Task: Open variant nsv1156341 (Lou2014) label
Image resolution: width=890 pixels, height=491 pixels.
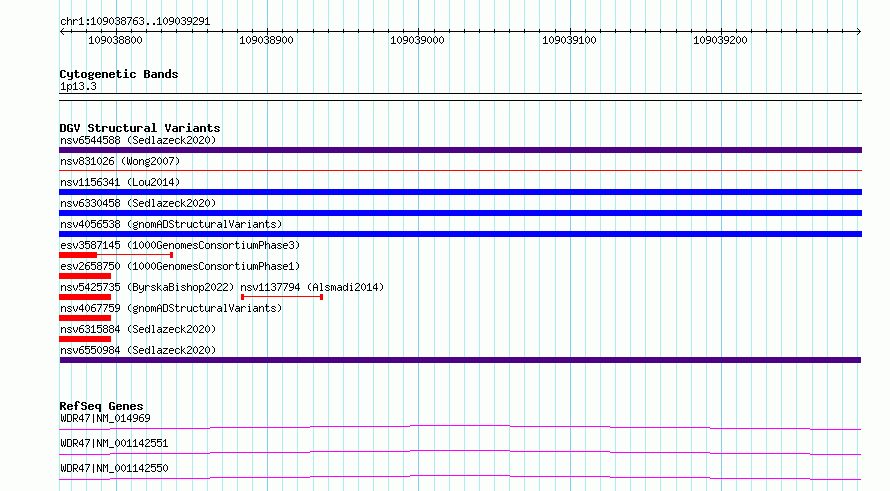Action: tap(120, 182)
